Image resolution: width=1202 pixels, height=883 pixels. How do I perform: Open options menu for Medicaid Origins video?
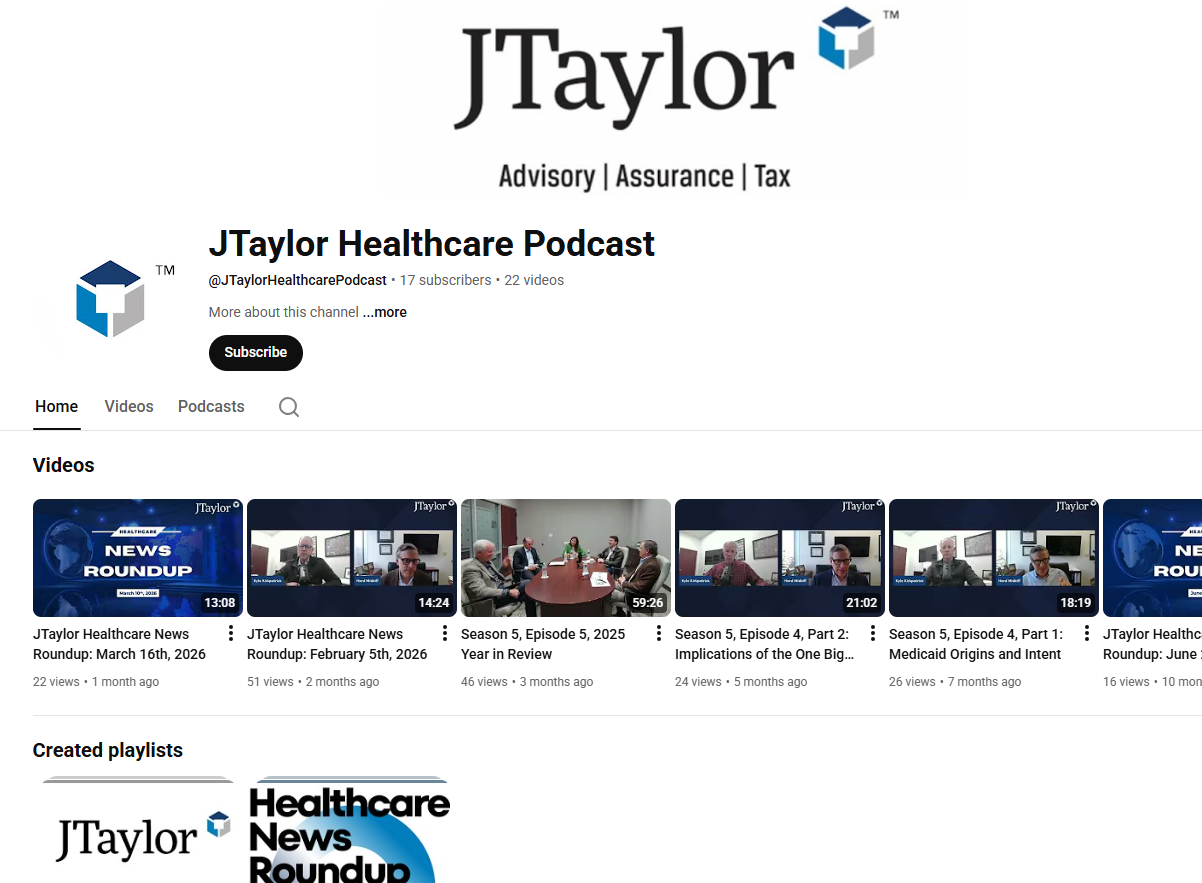tap(1087, 633)
